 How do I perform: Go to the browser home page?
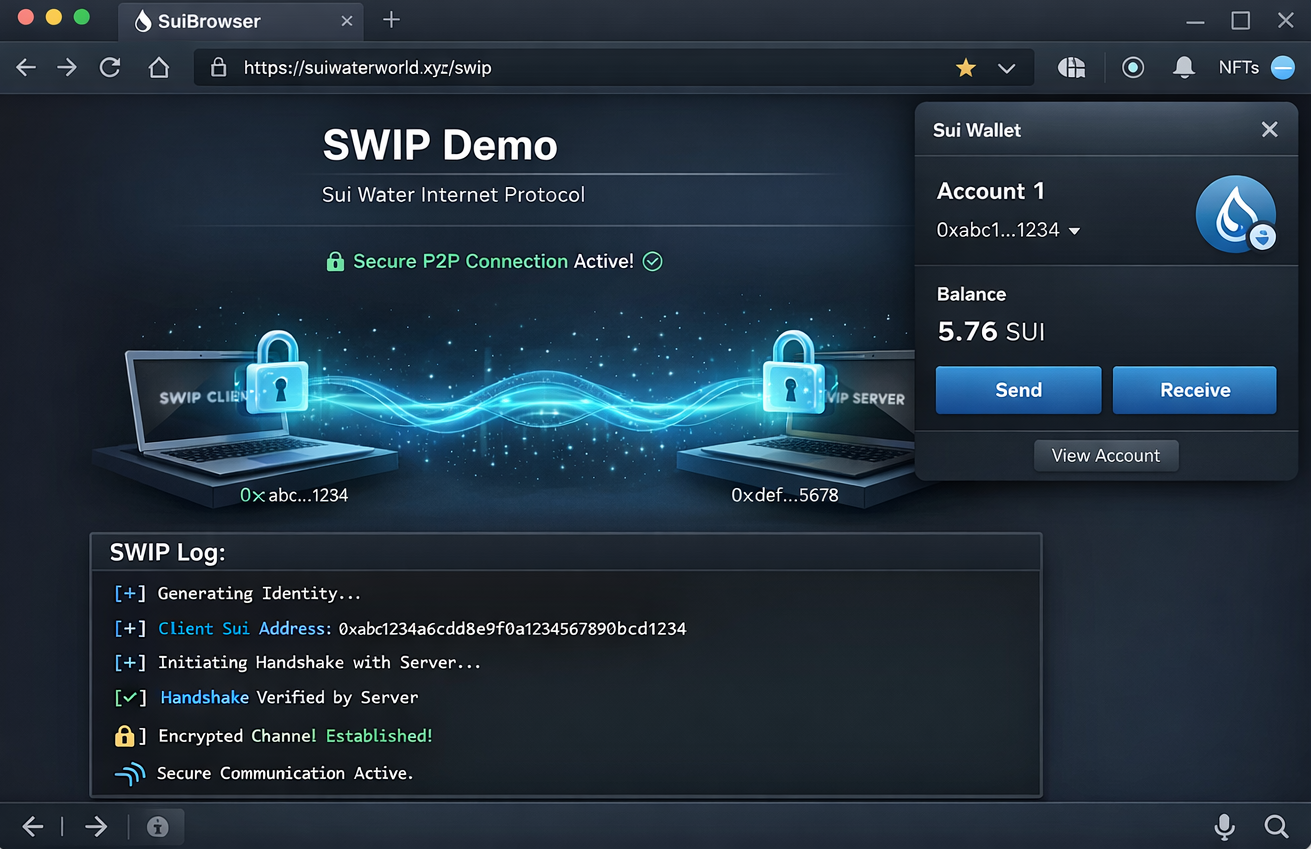click(x=158, y=68)
